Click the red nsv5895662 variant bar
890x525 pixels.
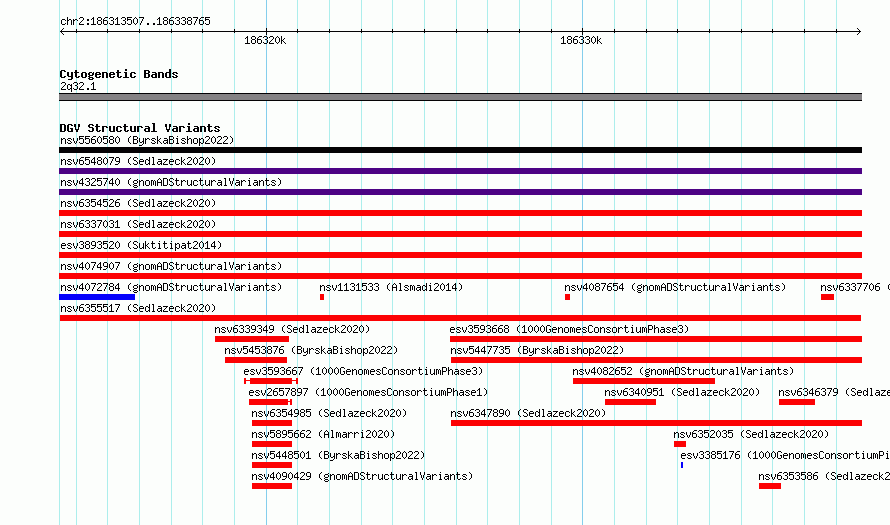(x=272, y=444)
